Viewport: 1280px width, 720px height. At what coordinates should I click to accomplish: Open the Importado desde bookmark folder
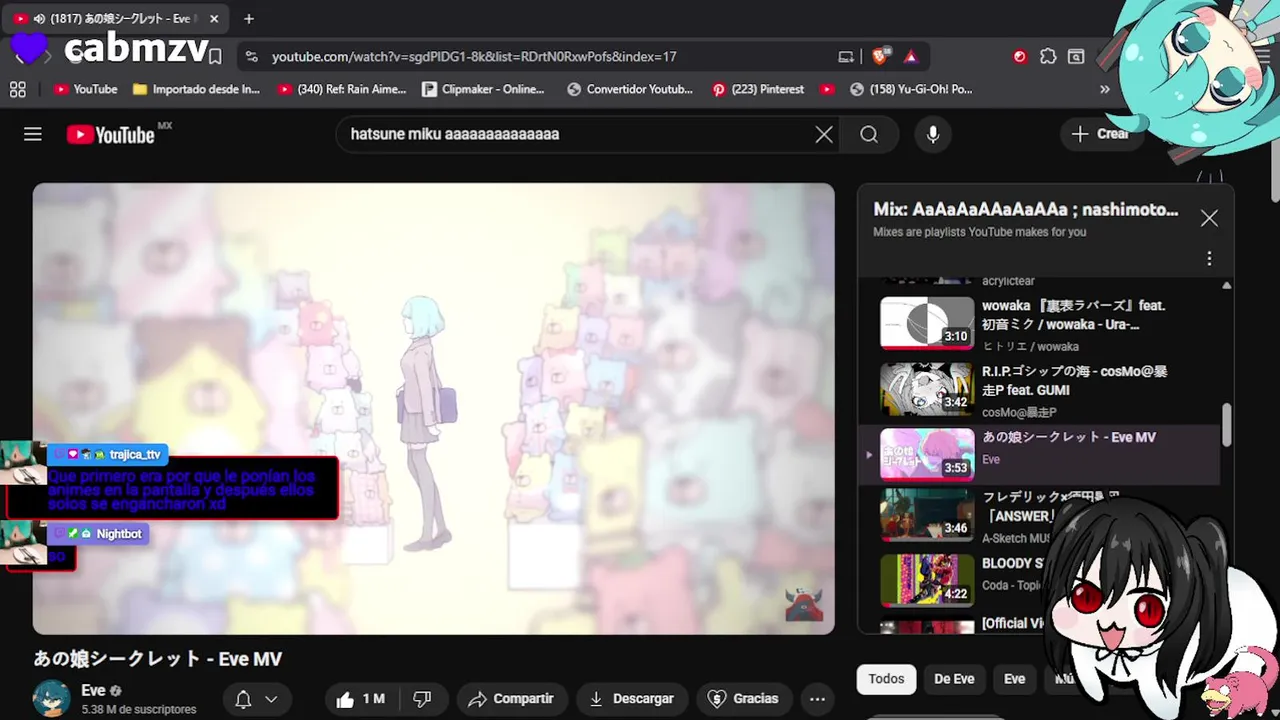pyautogui.click(x=195, y=89)
